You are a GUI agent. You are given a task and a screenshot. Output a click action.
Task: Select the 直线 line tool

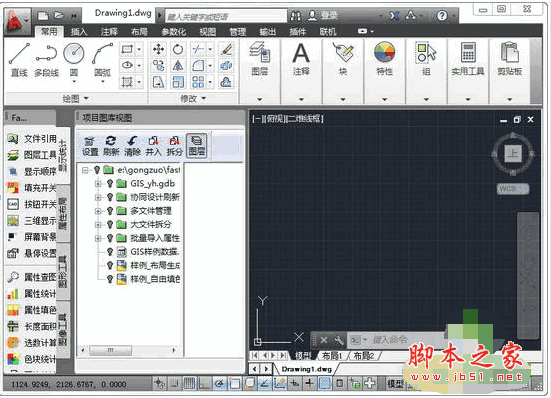[19, 60]
